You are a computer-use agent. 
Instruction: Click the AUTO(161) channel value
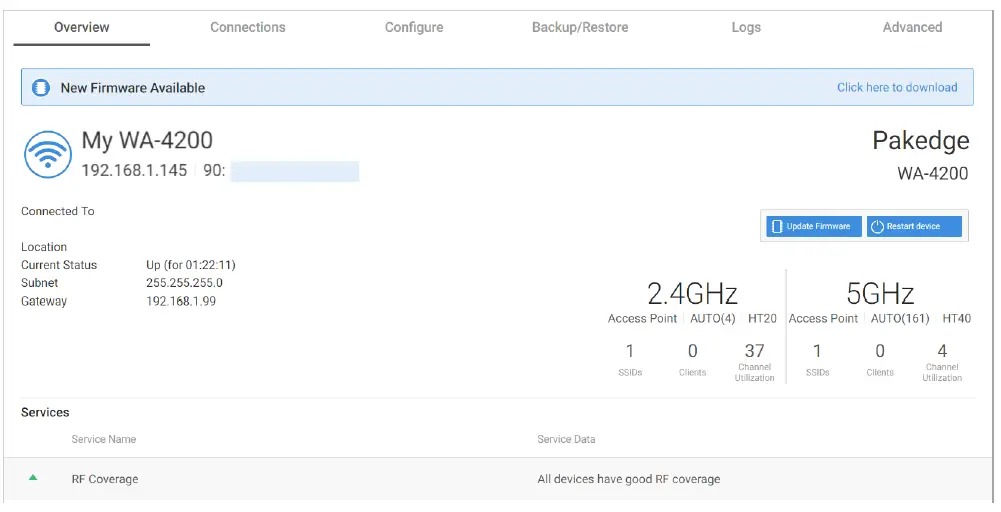coord(900,319)
